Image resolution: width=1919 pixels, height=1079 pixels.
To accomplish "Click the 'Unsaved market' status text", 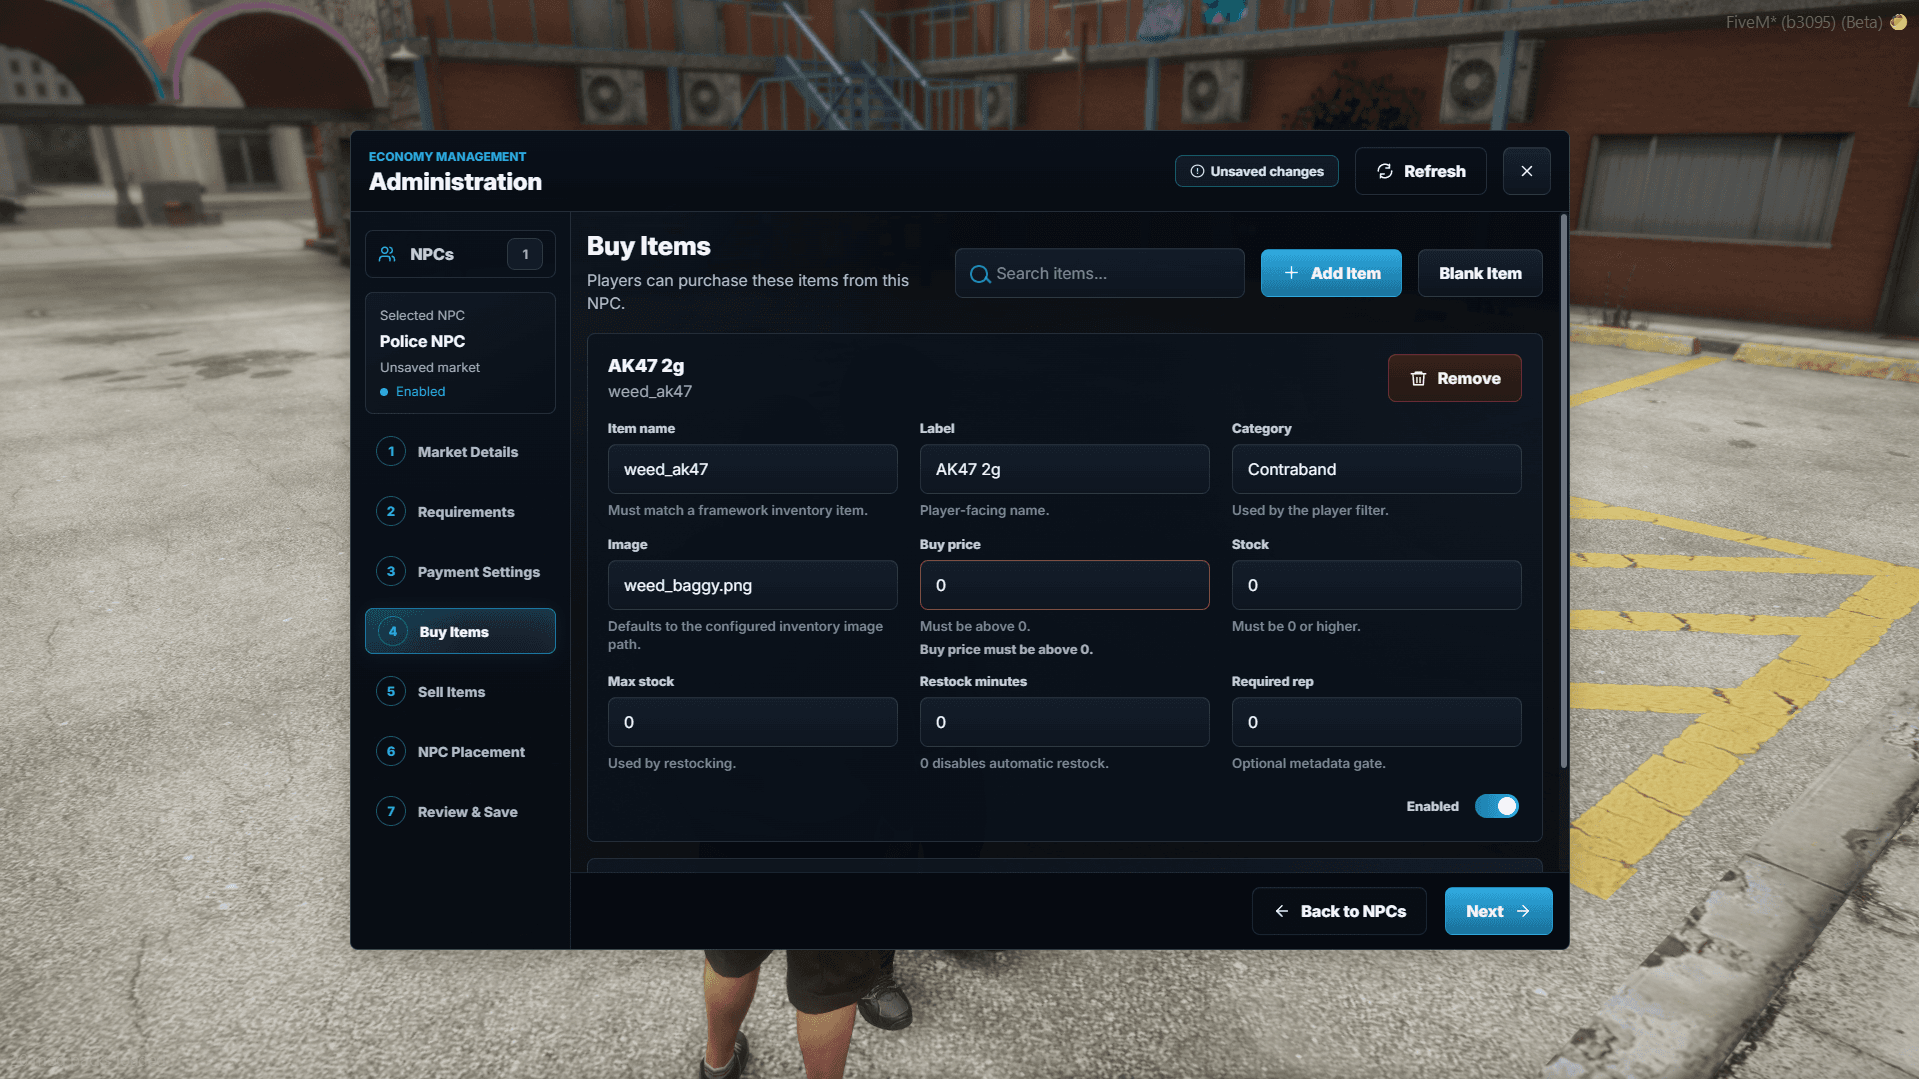I will pos(430,368).
